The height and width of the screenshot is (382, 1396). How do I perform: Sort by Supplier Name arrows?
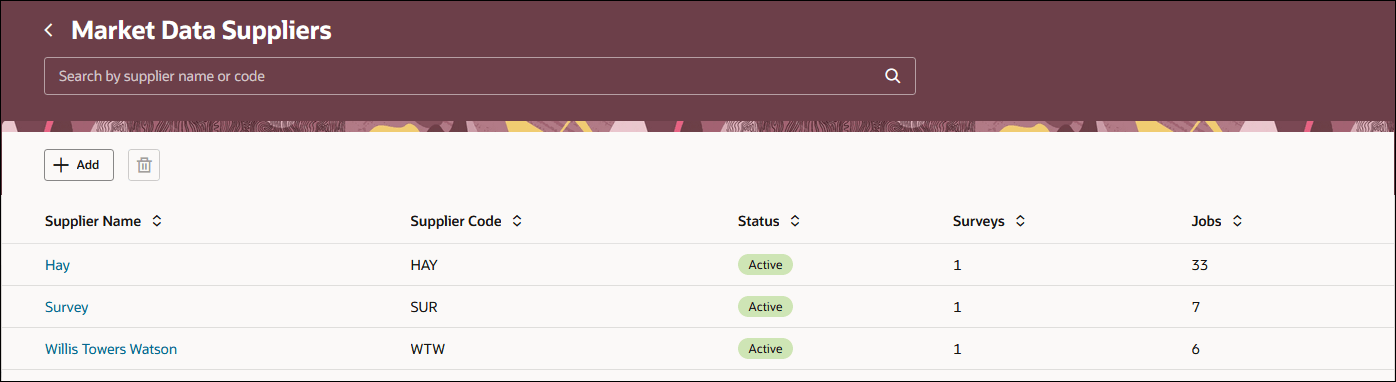pos(157,221)
